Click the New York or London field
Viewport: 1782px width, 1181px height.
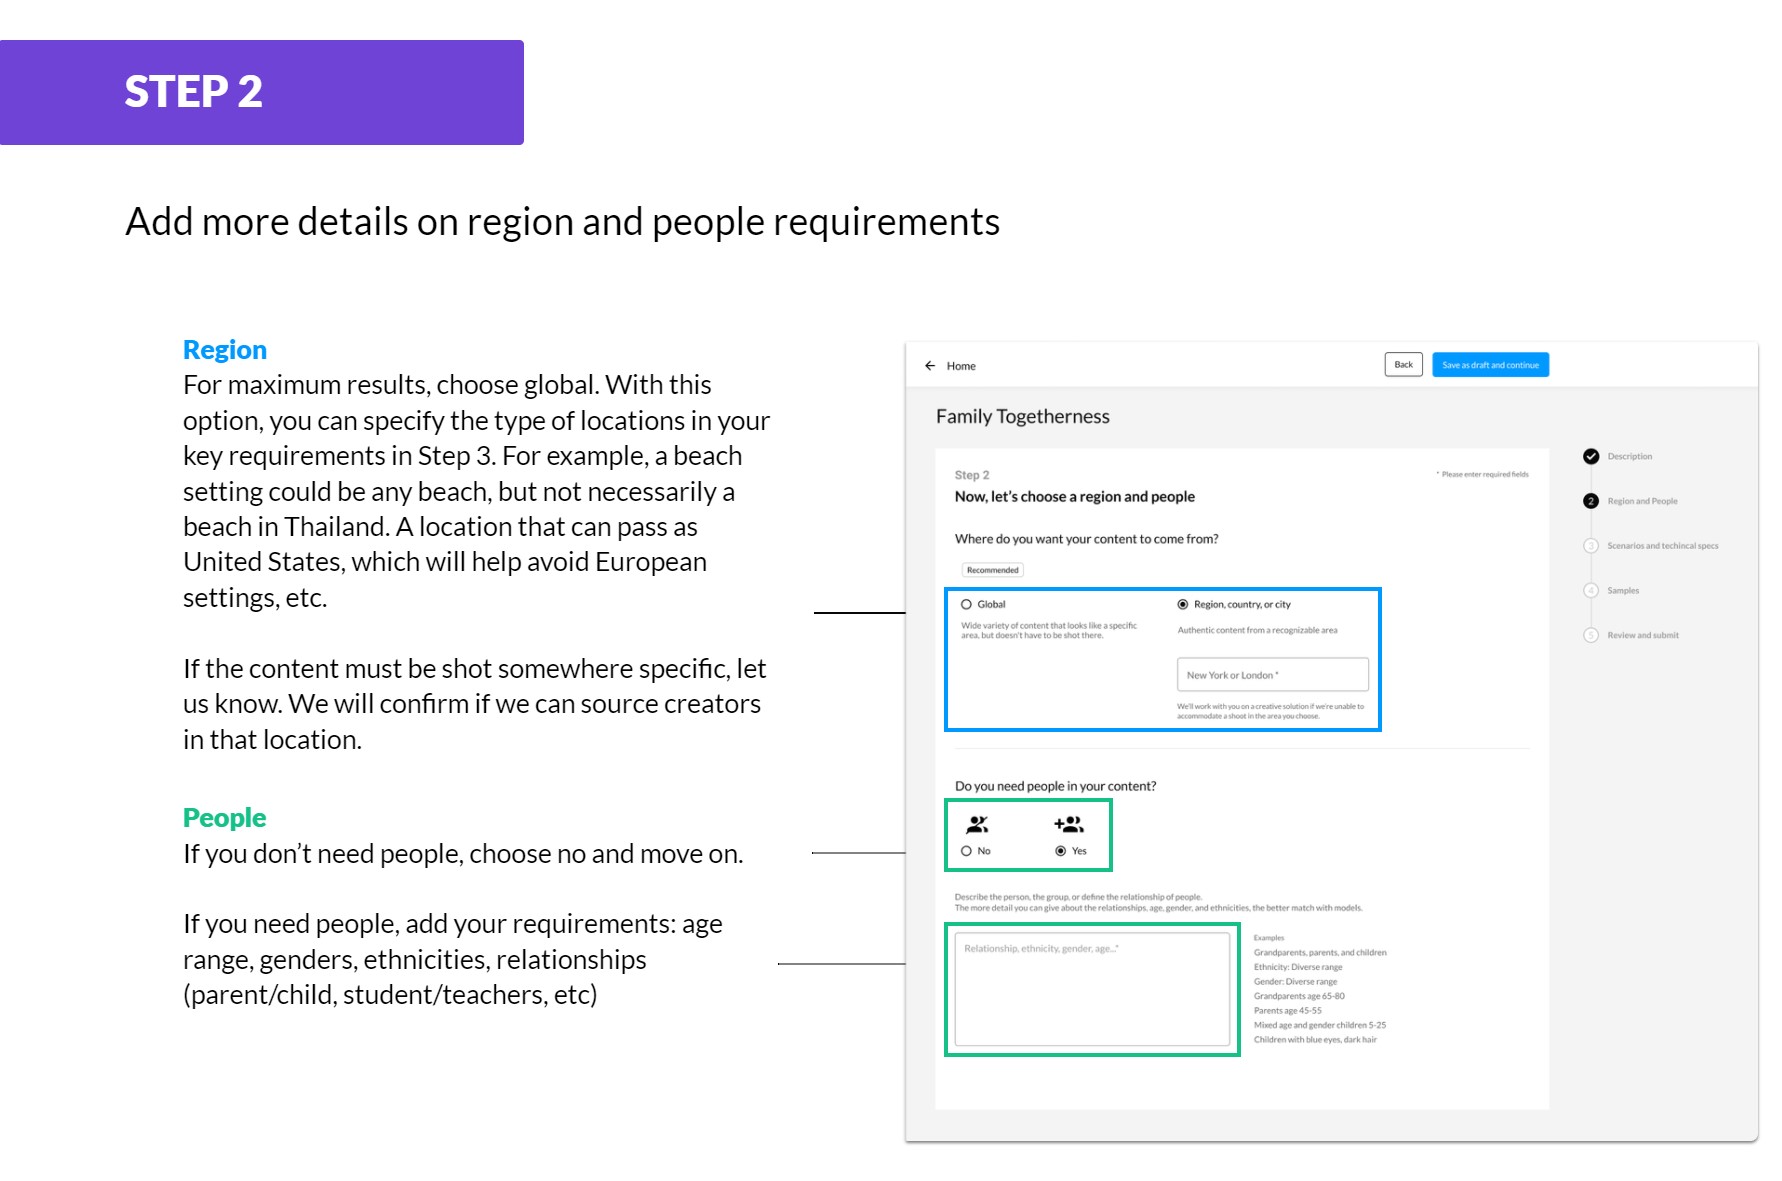[1272, 675]
